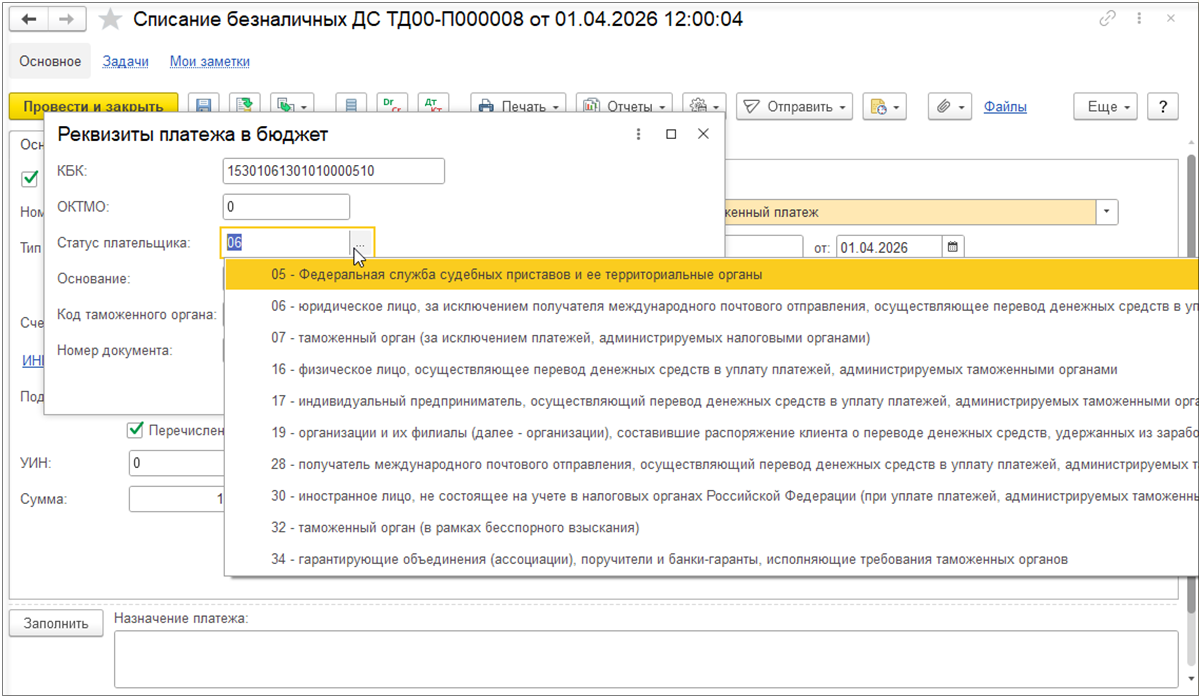
Task: Open the calendar picker next to date 01.04.2026
Action: [x=953, y=246]
